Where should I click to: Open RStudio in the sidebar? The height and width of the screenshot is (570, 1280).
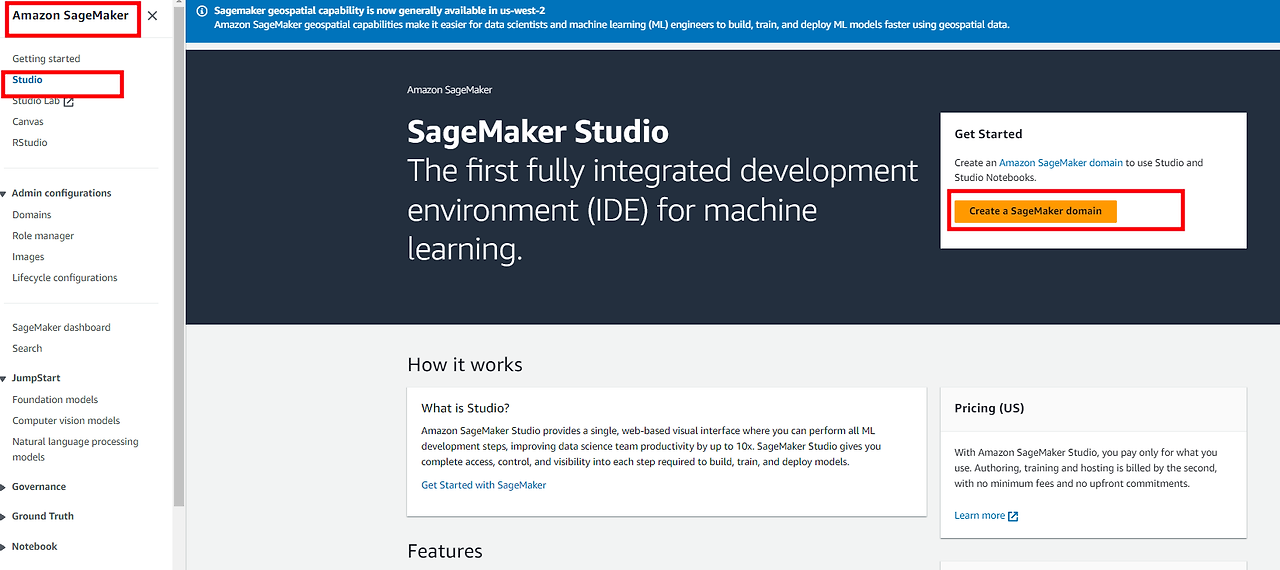click(x=30, y=143)
